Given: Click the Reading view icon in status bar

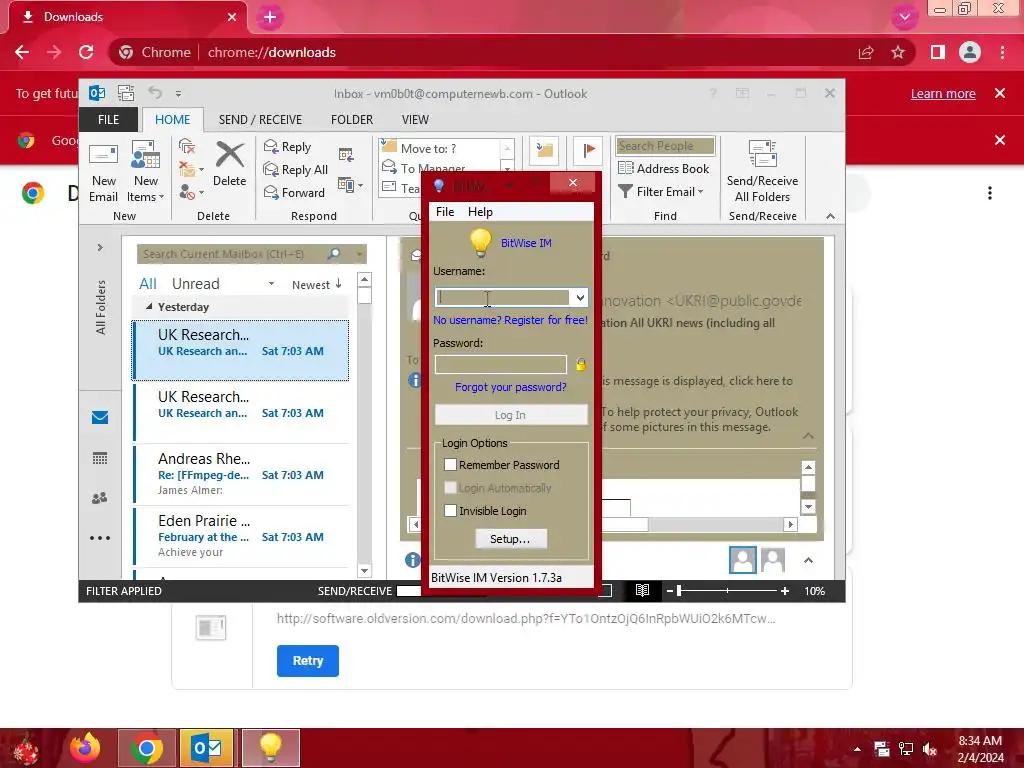Looking at the screenshot, I should click(642, 590).
